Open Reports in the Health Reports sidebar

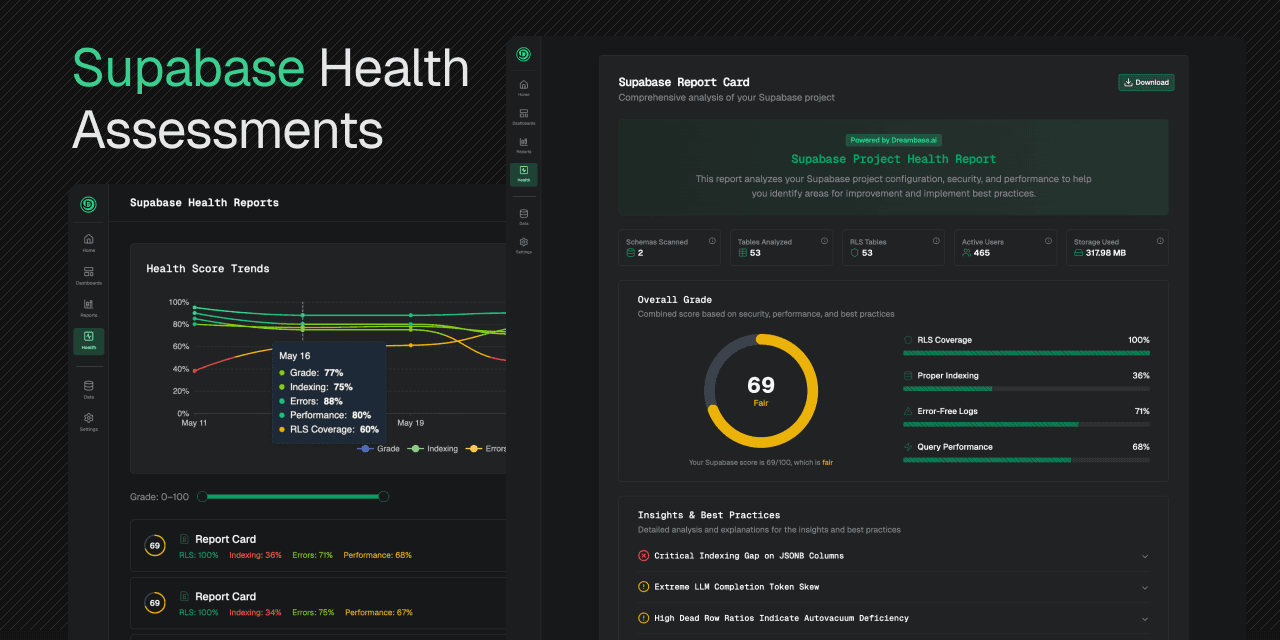click(88, 308)
